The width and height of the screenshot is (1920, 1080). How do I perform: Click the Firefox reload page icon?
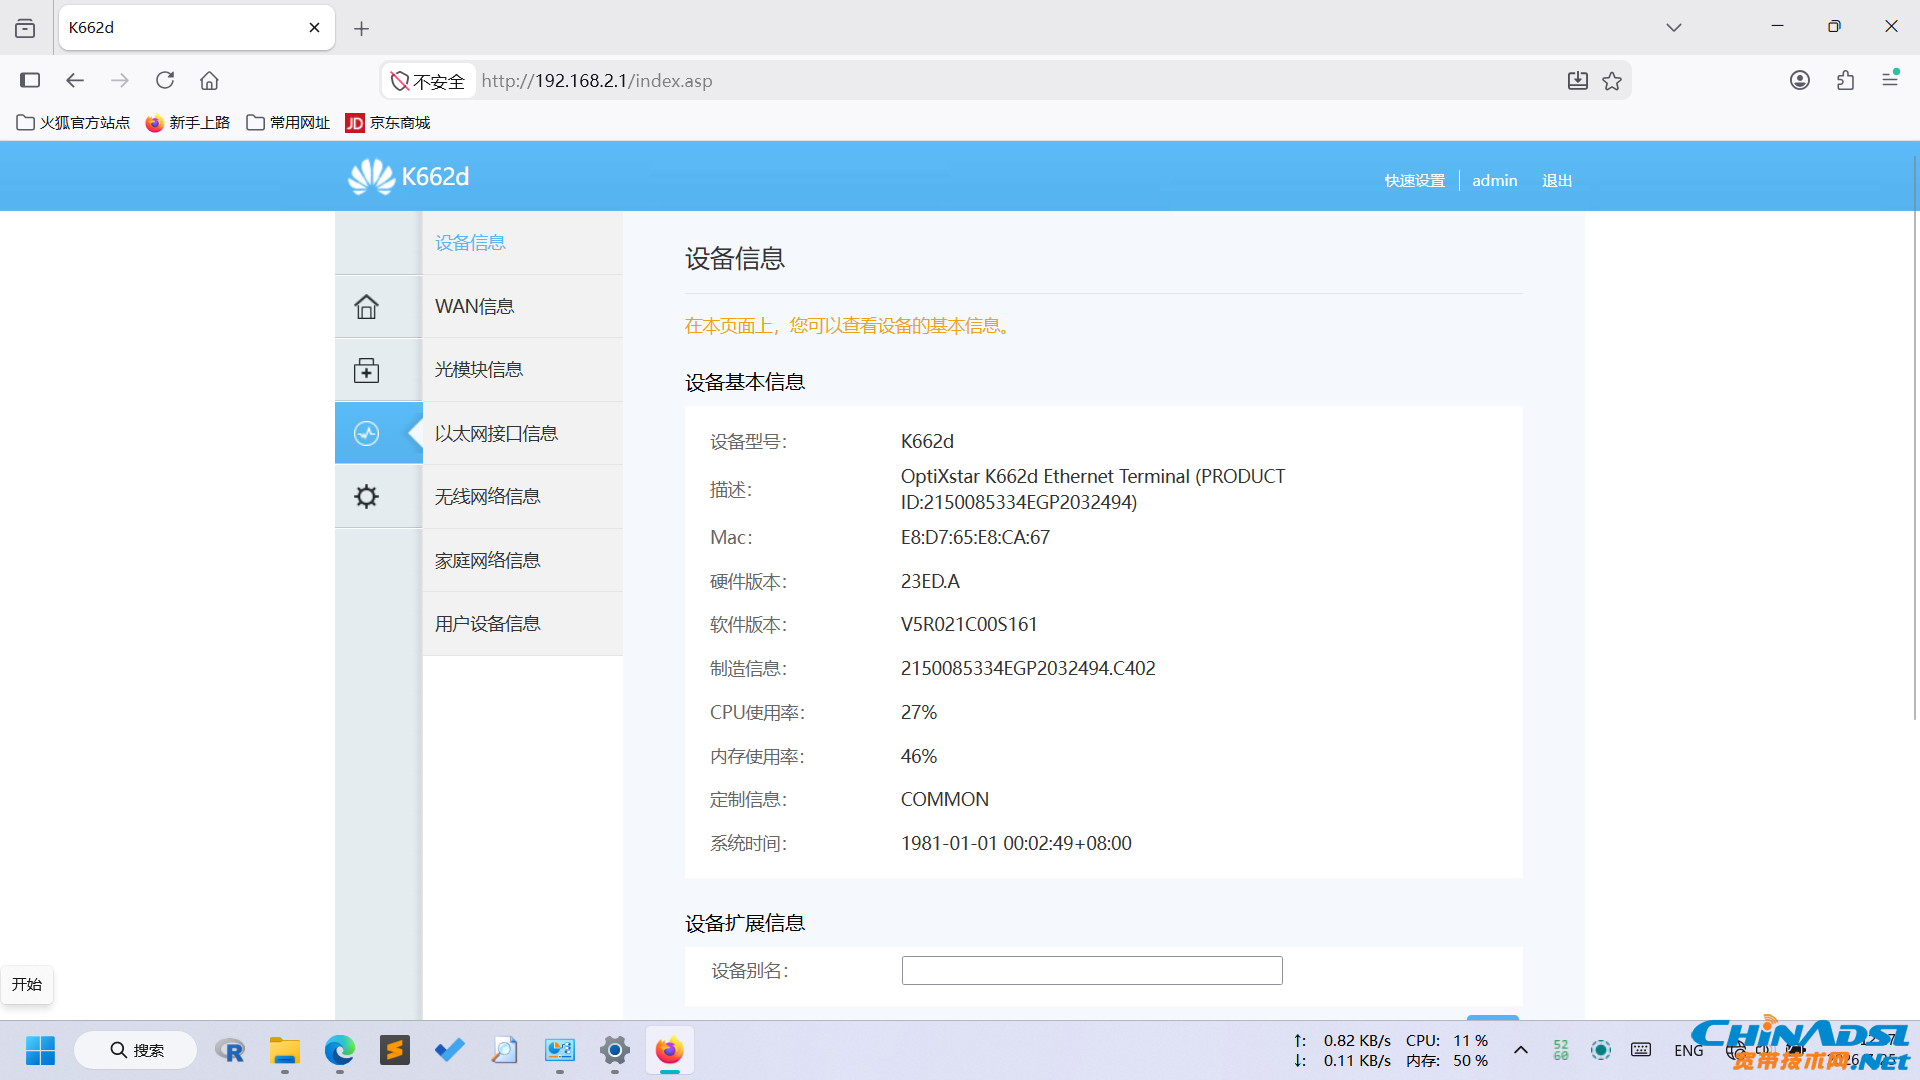coord(165,80)
